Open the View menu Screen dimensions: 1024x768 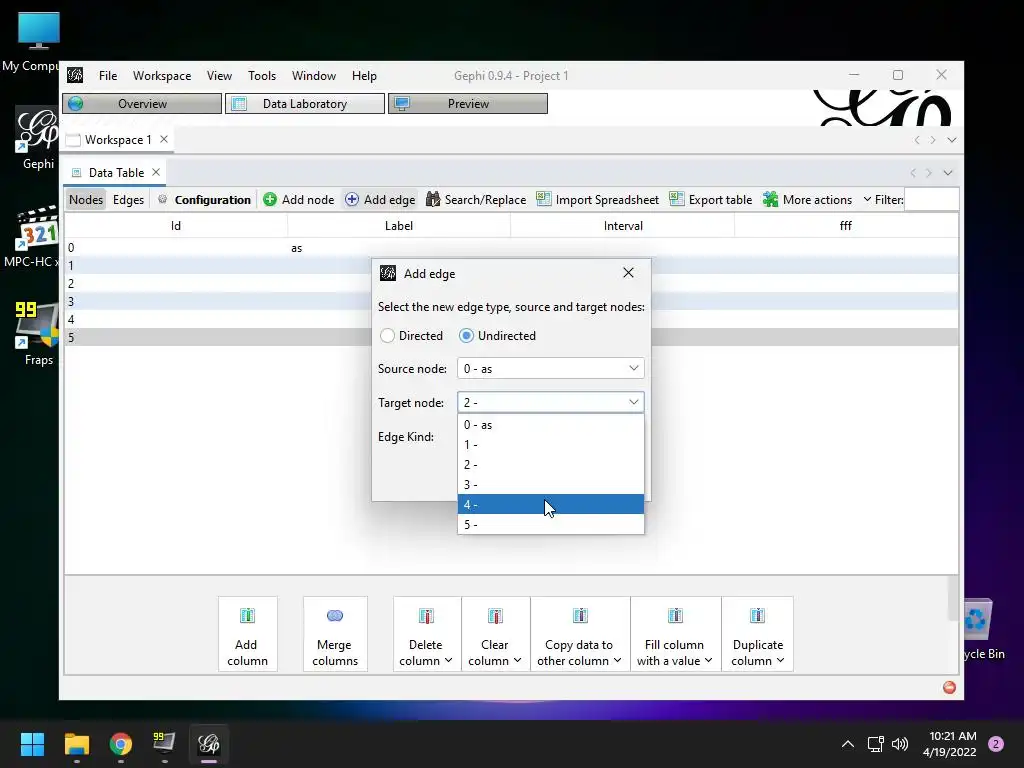coord(219,76)
